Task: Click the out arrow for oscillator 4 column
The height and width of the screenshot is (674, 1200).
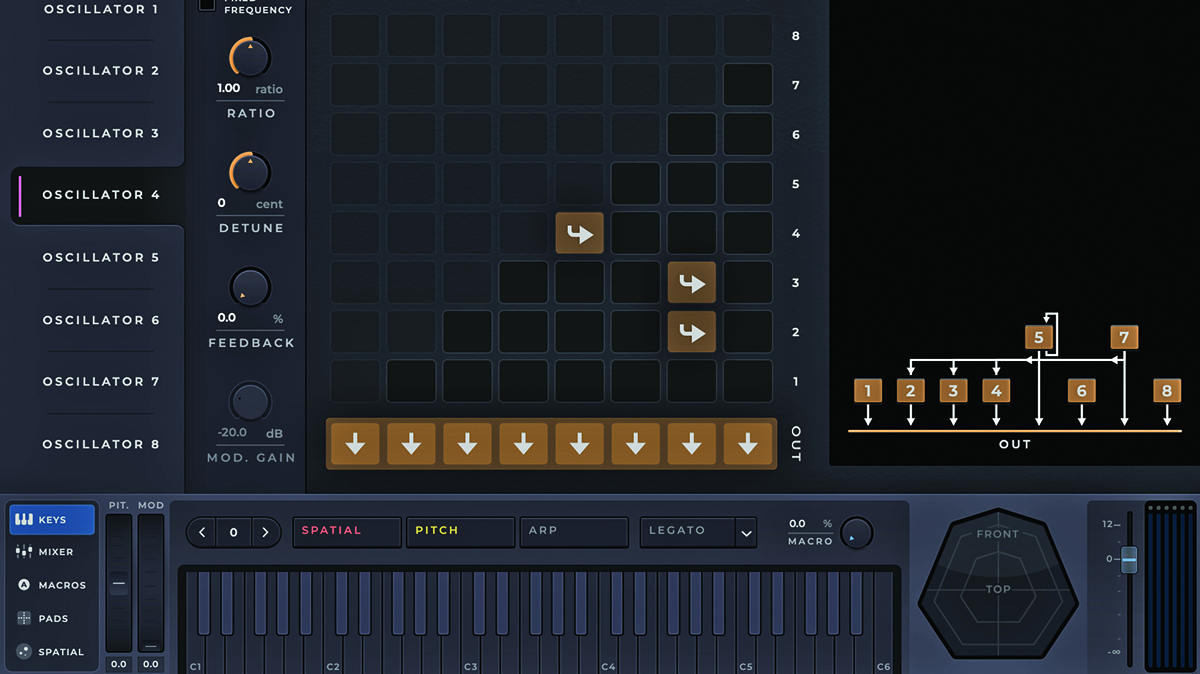Action: click(523, 445)
